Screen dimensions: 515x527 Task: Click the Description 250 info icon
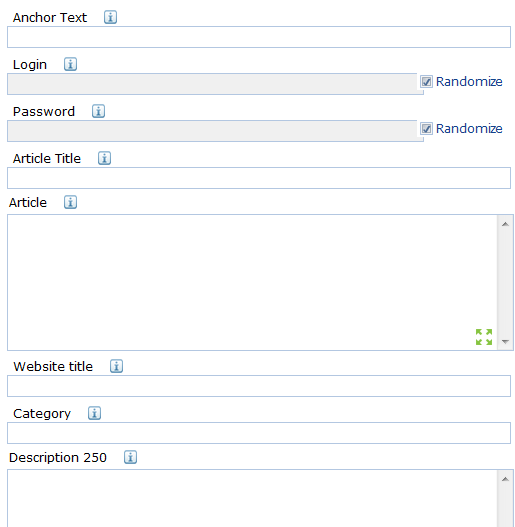pyautogui.click(x=130, y=457)
